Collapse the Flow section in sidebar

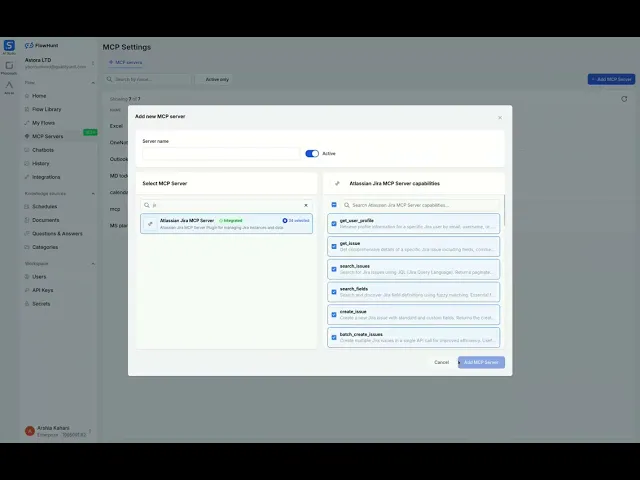coord(93,83)
